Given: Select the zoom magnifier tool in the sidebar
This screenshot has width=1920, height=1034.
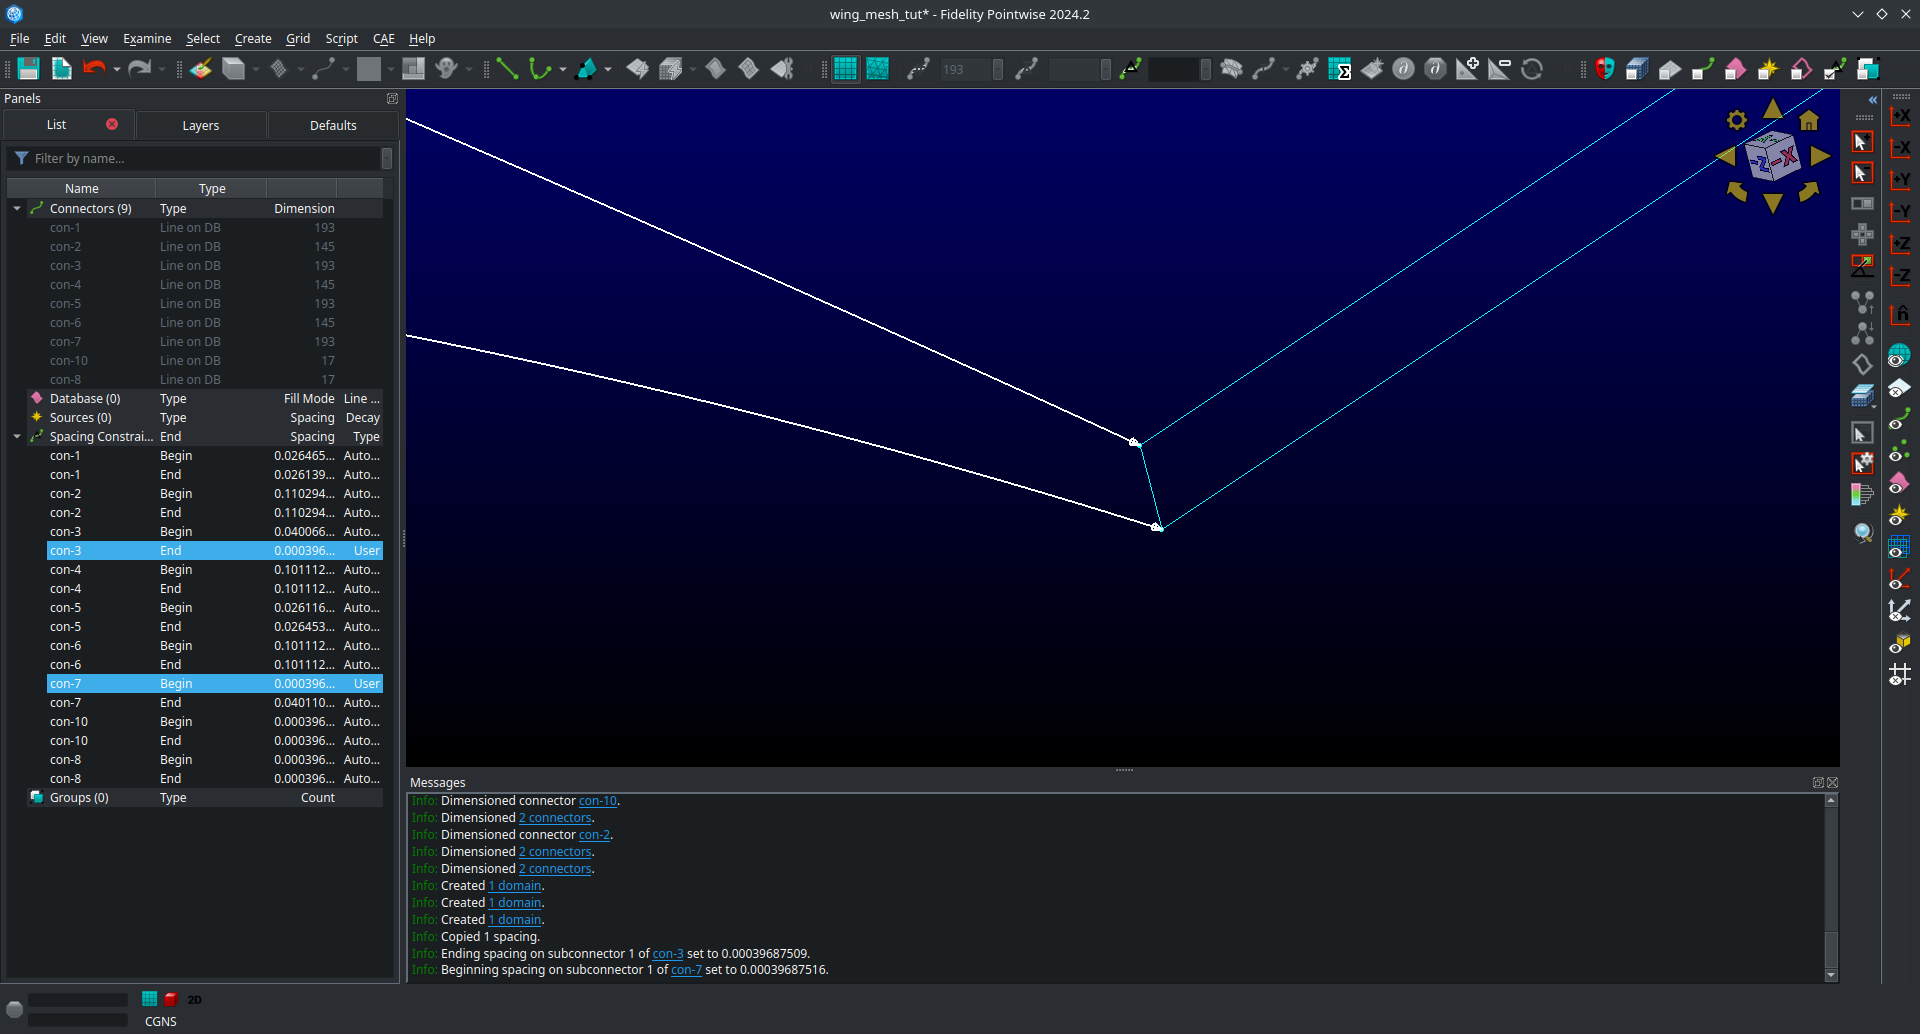Looking at the screenshot, I should 1862,532.
